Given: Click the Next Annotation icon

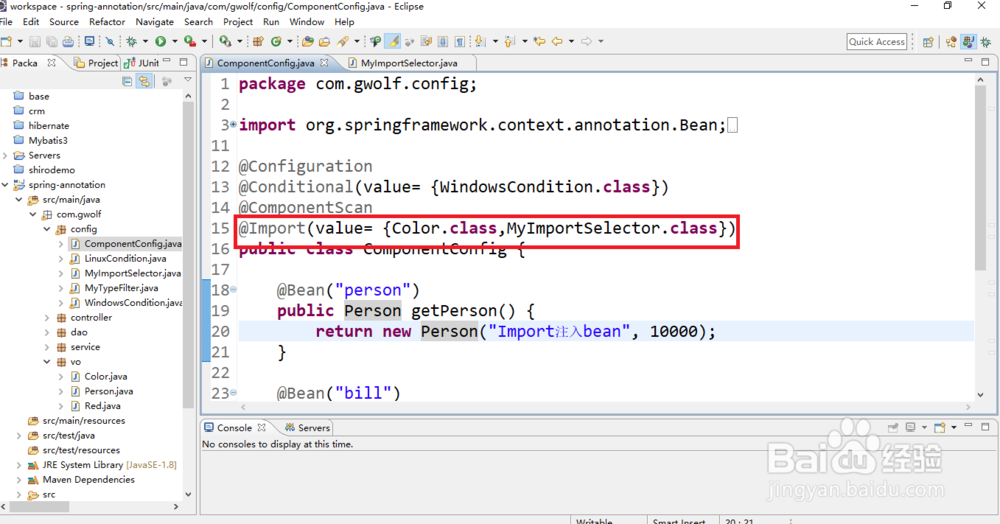Looking at the screenshot, I should click(x=480, y=41).
